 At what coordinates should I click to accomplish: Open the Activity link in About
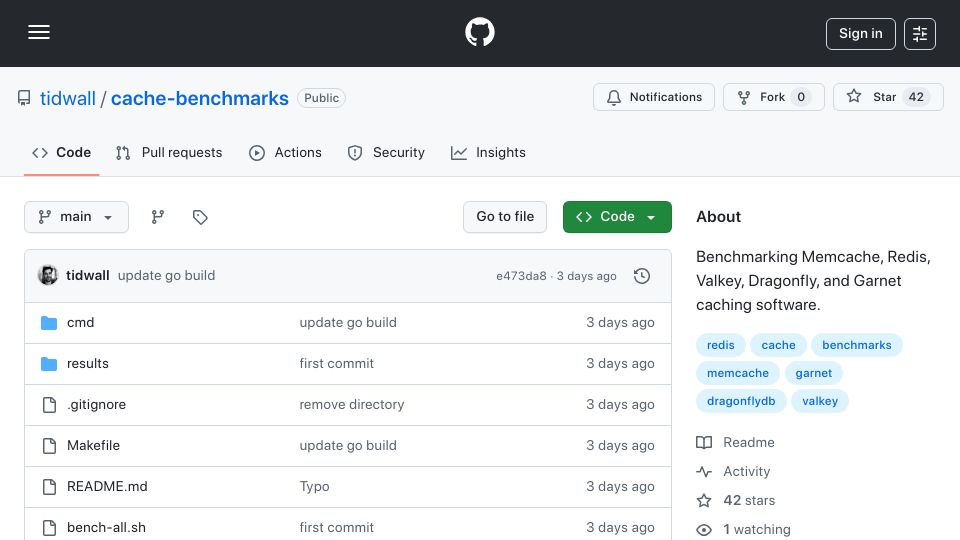(x=733, y=471)
